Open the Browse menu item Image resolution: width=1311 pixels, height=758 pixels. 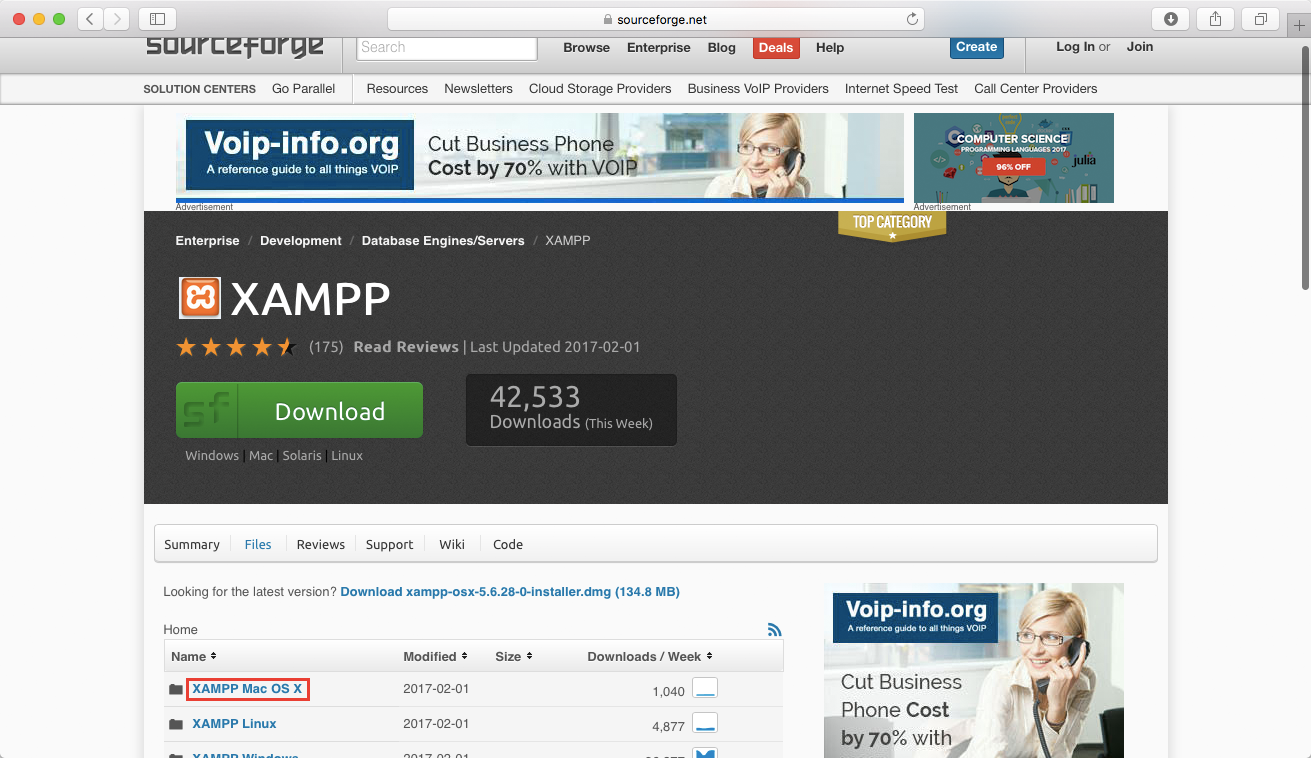[586, 48]
